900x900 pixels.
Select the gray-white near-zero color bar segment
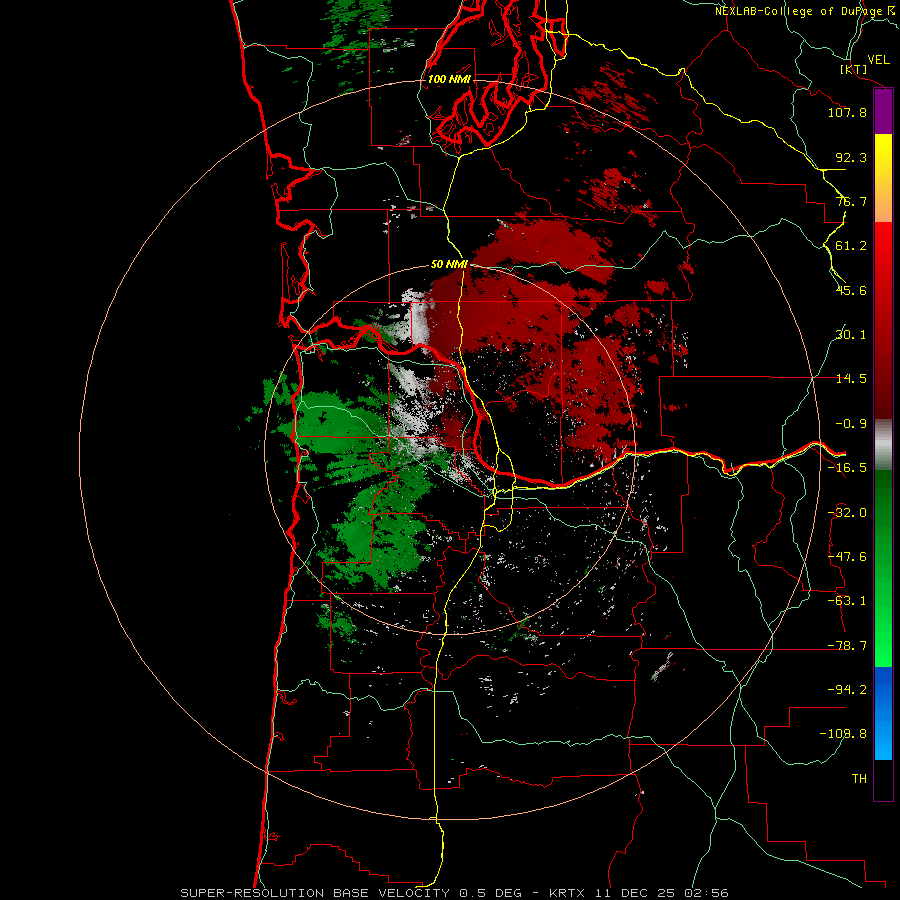(883, 445)
